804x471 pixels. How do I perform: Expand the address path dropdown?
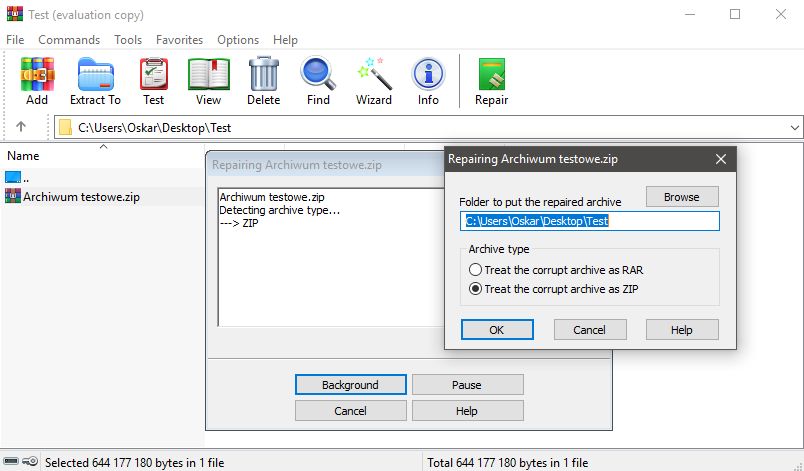coord(794,128)
